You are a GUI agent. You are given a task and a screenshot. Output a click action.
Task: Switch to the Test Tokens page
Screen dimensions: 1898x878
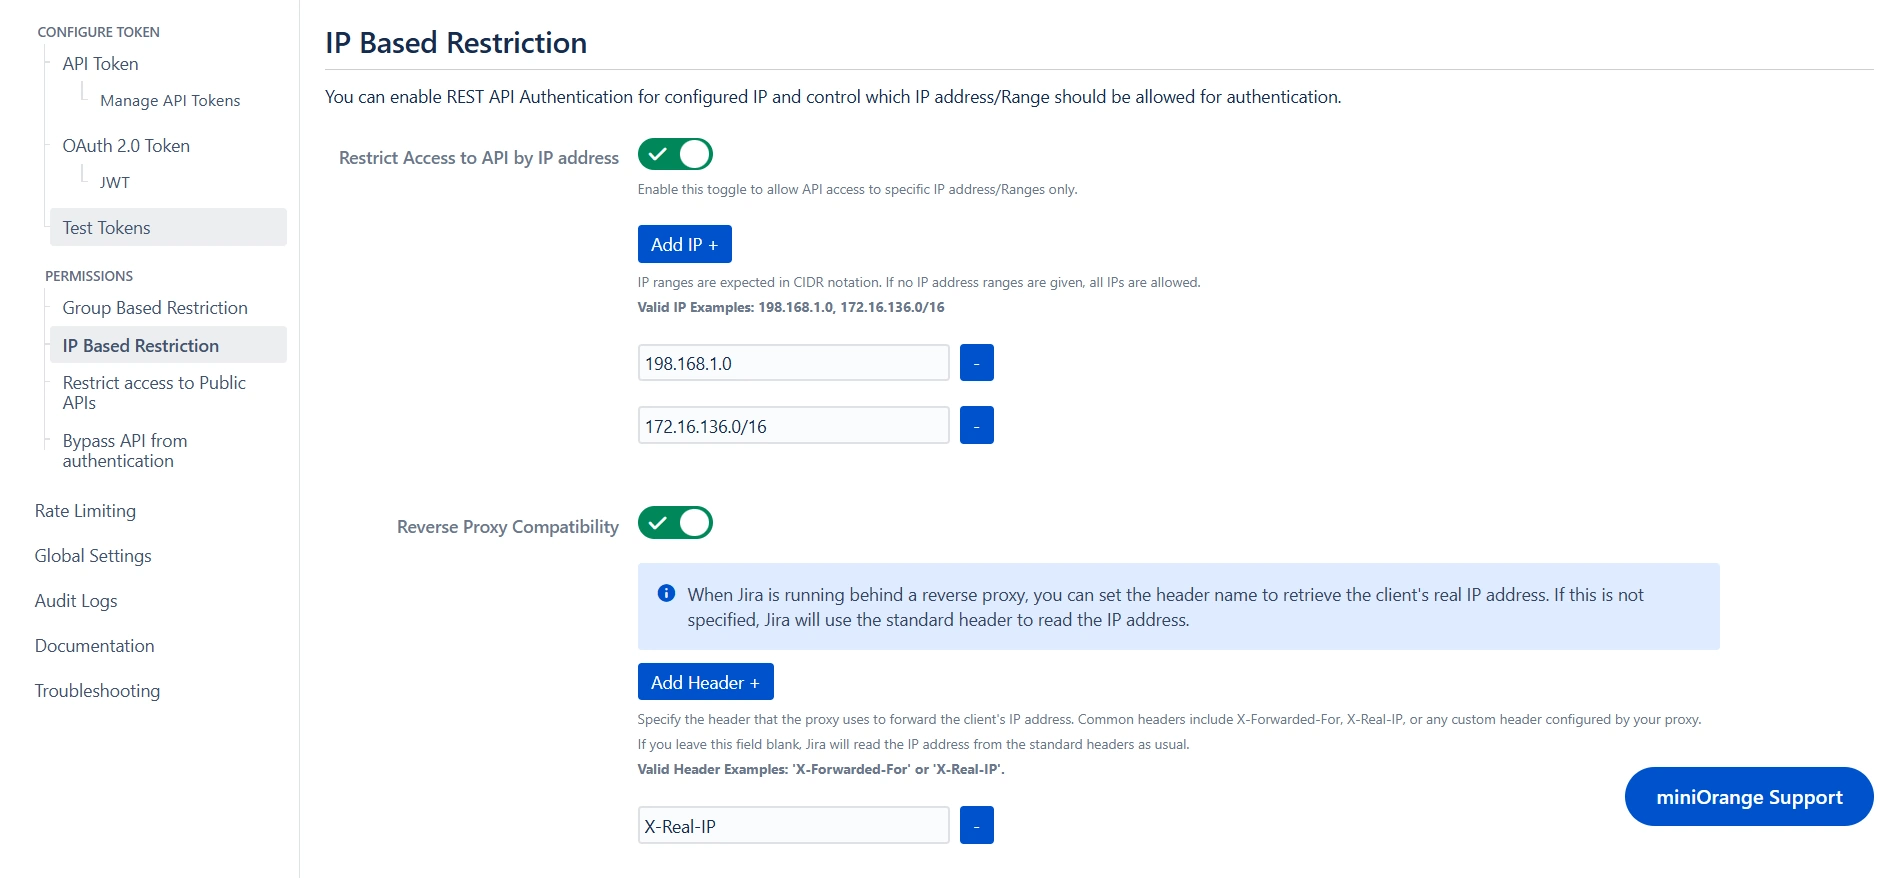(105, 227)
